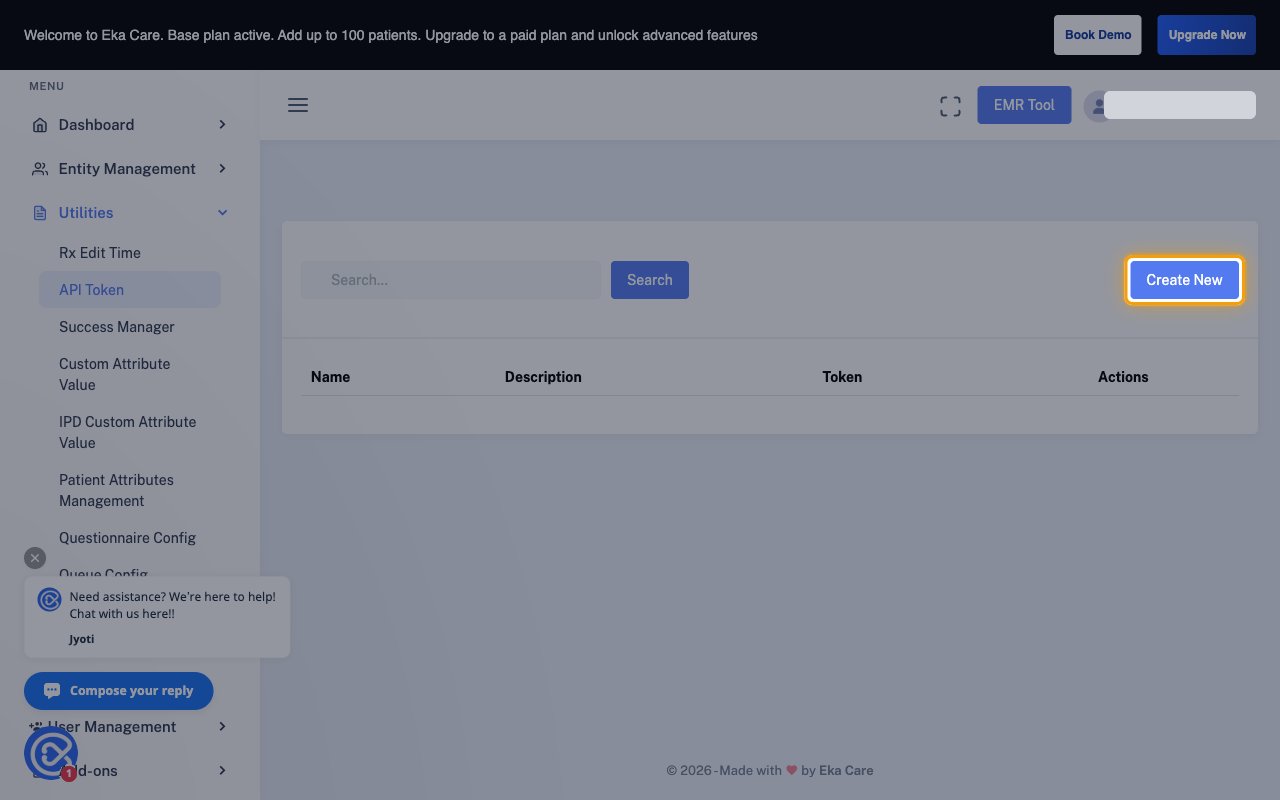Expand the Add-ons chevron
This screenshot has height=800, width=1280.
[x=222, y=771]
